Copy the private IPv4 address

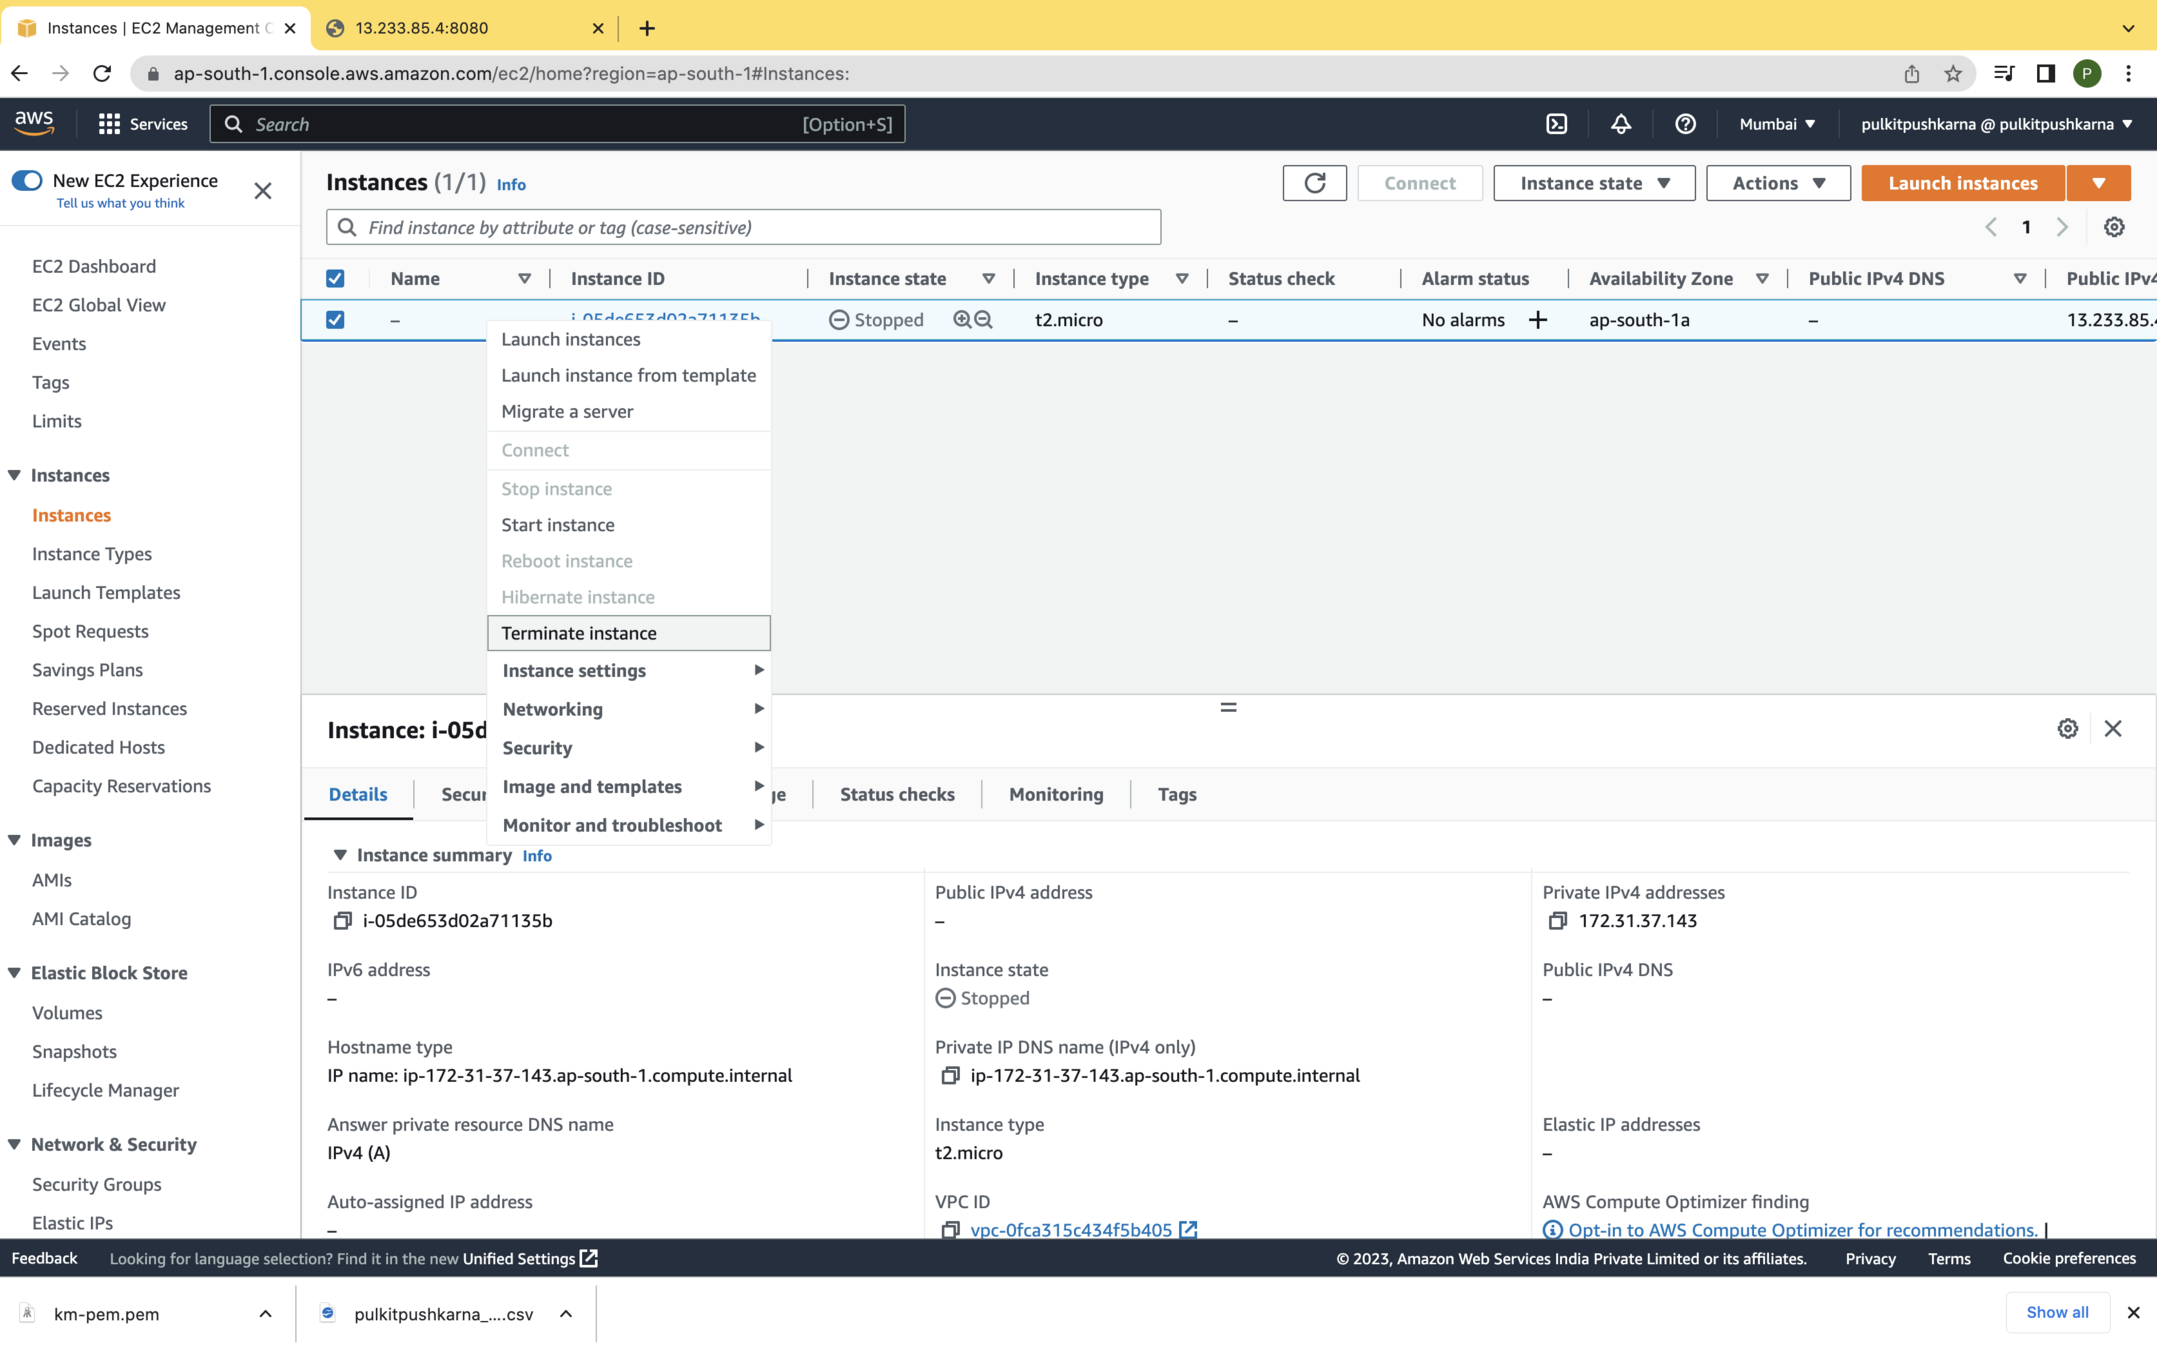[x=1557, y=921]
